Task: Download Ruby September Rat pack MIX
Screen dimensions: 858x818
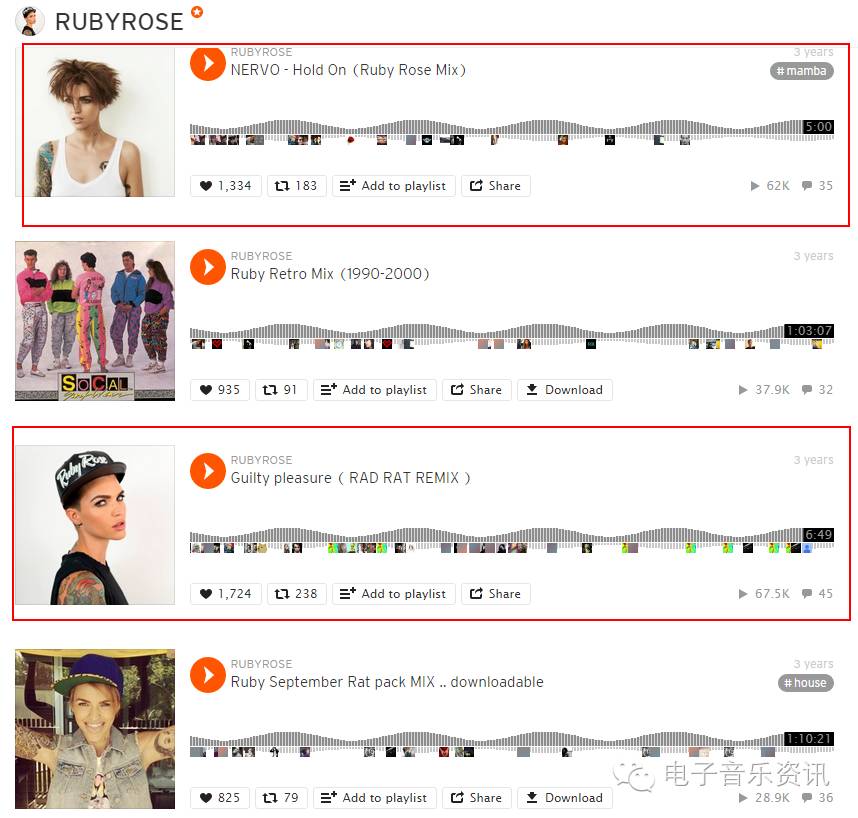Action: tap(564, 798)
